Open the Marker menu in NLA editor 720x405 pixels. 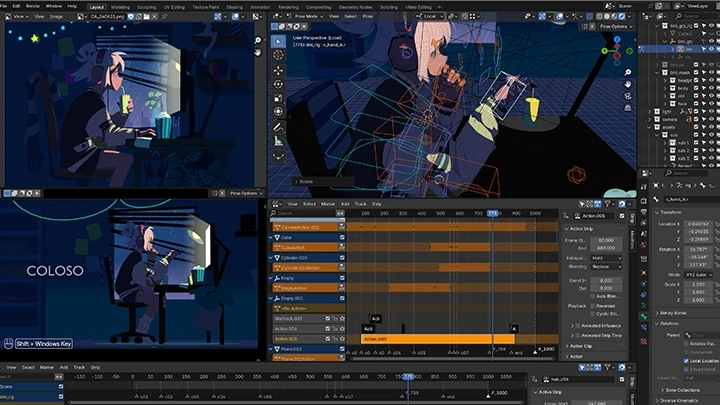(327, 203)
